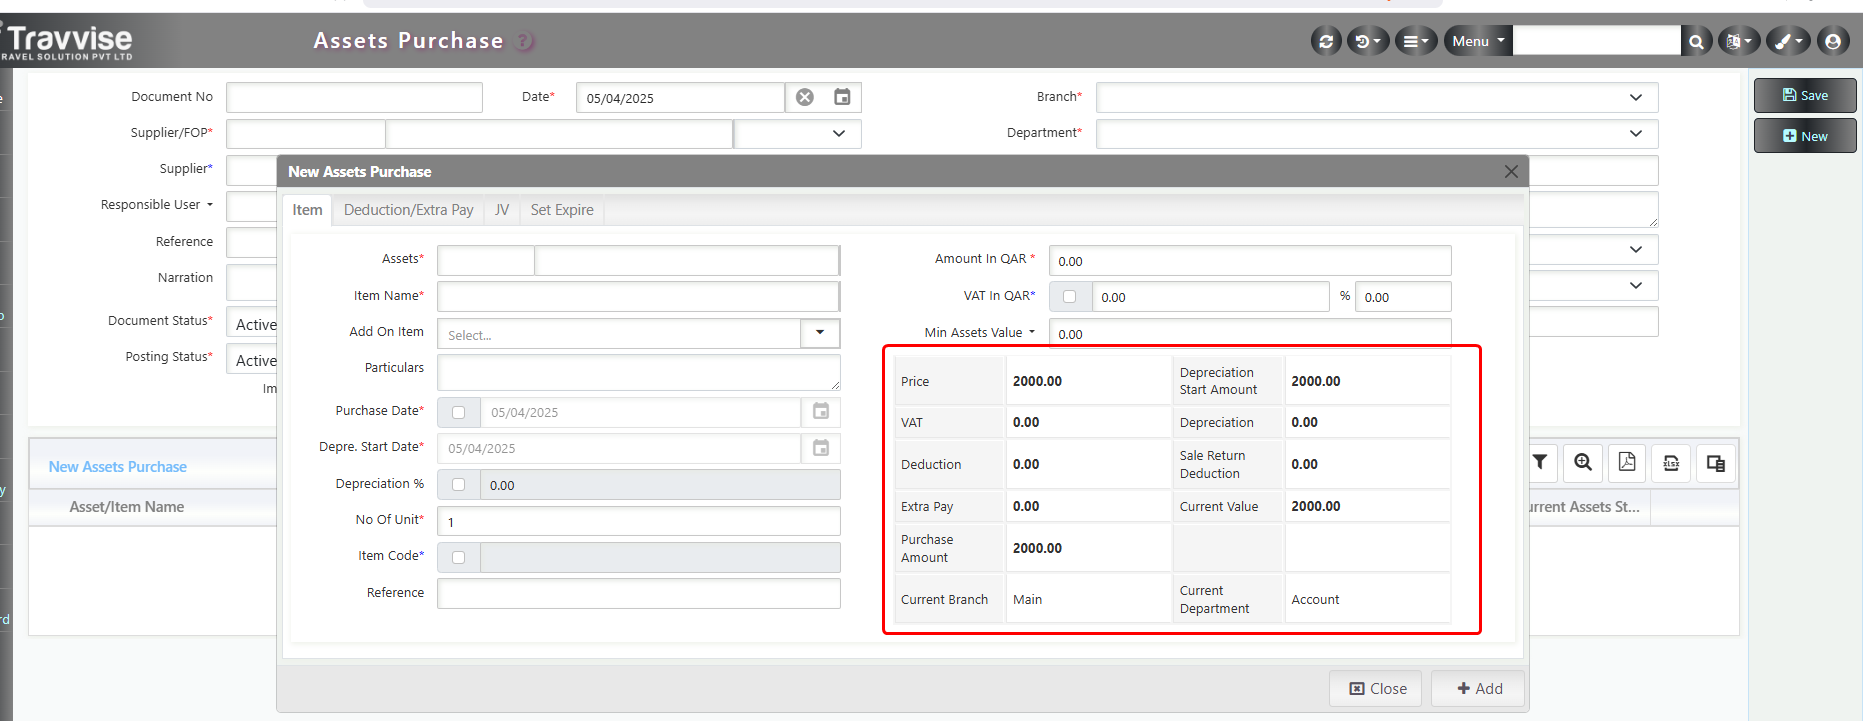
Task: Expand the Min Assets Value label dropdown
Action: pyautogui.click(x=1032, y=332)
